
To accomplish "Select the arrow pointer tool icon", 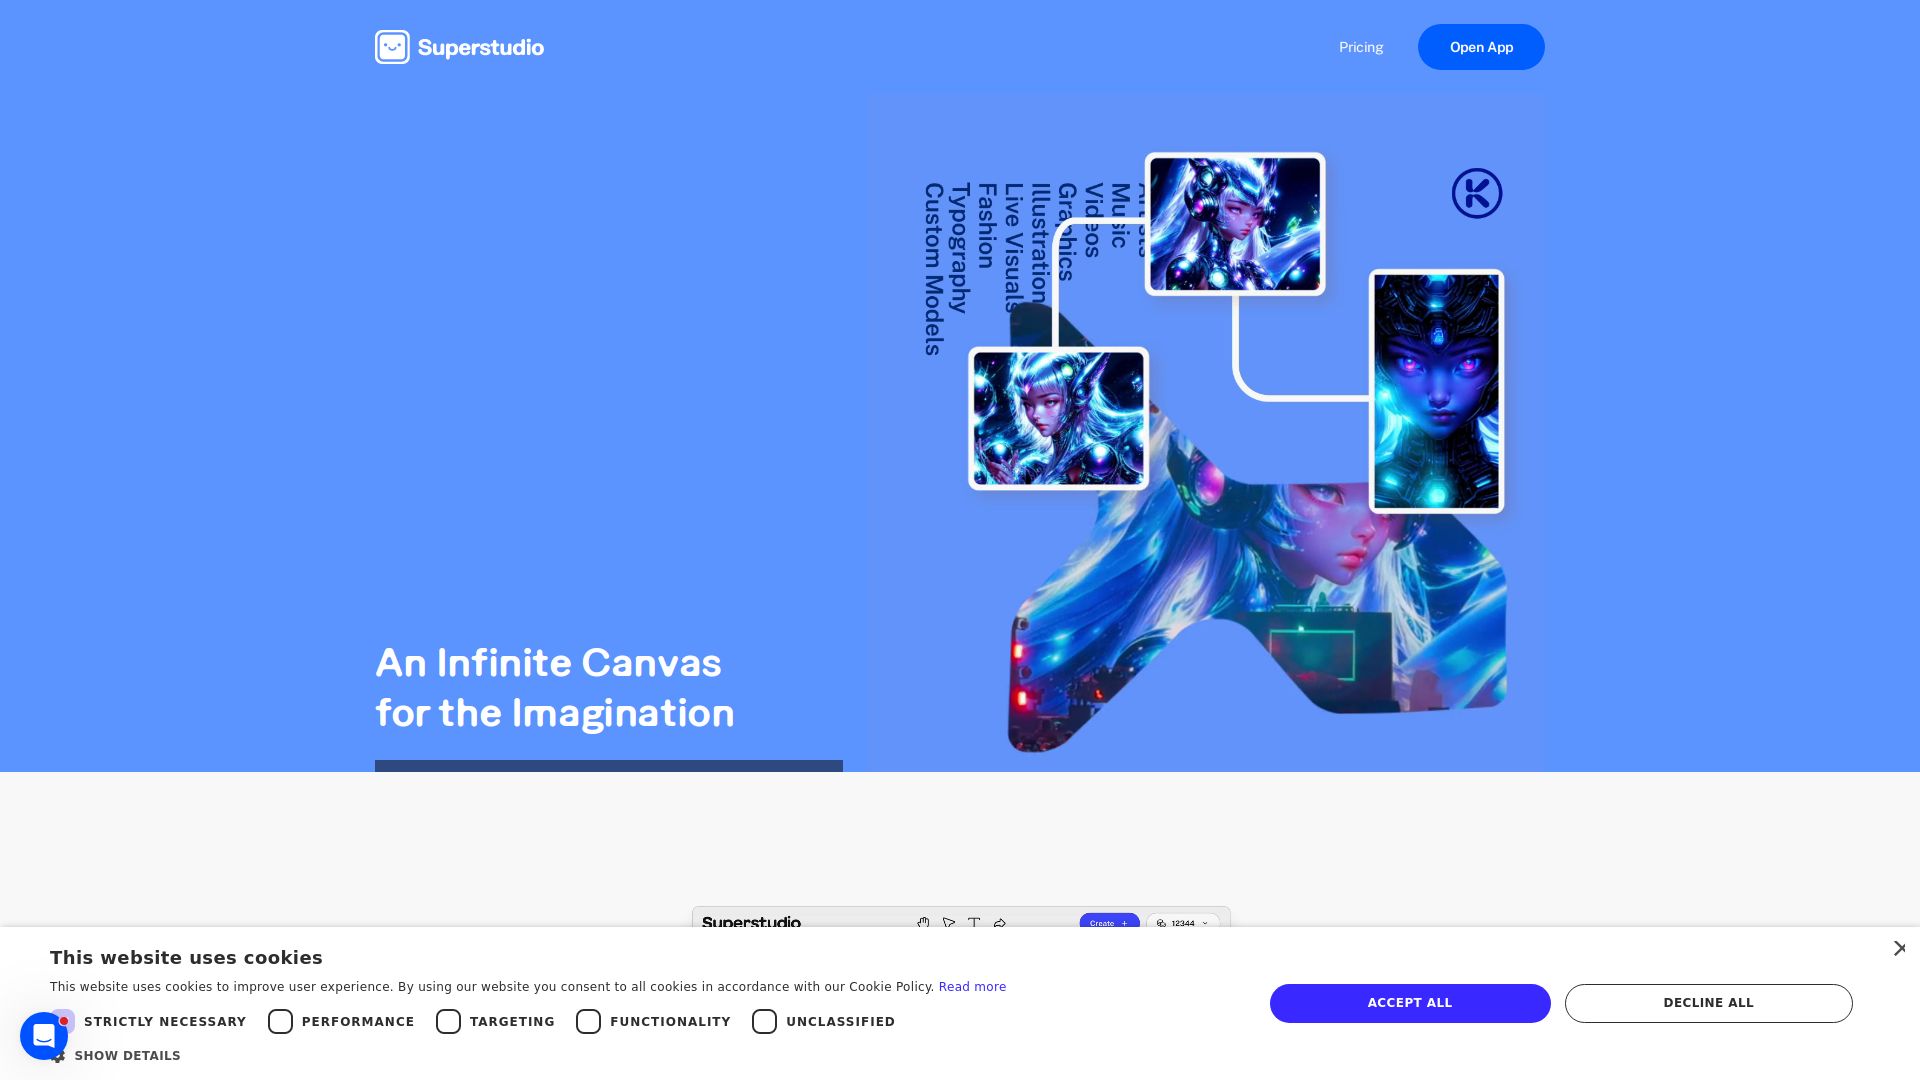I will [x=949, y=923].
